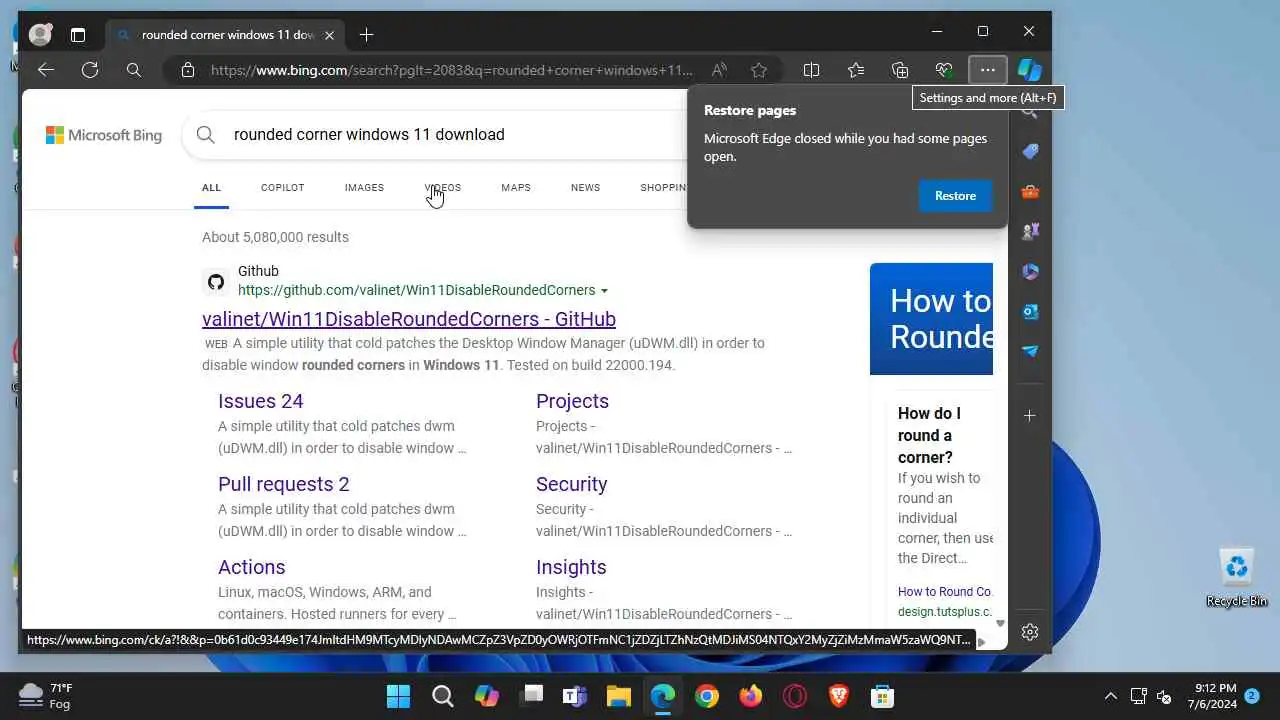Viewport: 1280px width, 720px height.
Task: Open Outlook in the sidebar
Action: pos(1030,311)
